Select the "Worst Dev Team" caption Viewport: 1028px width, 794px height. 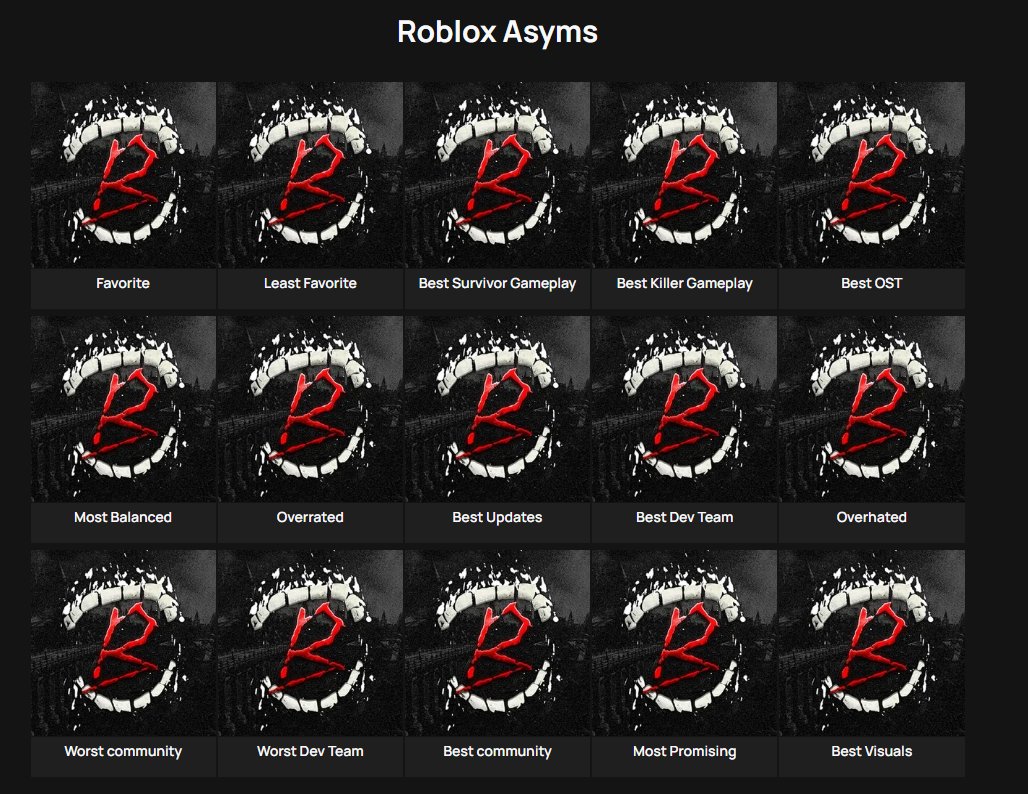[x=310, y=751]
